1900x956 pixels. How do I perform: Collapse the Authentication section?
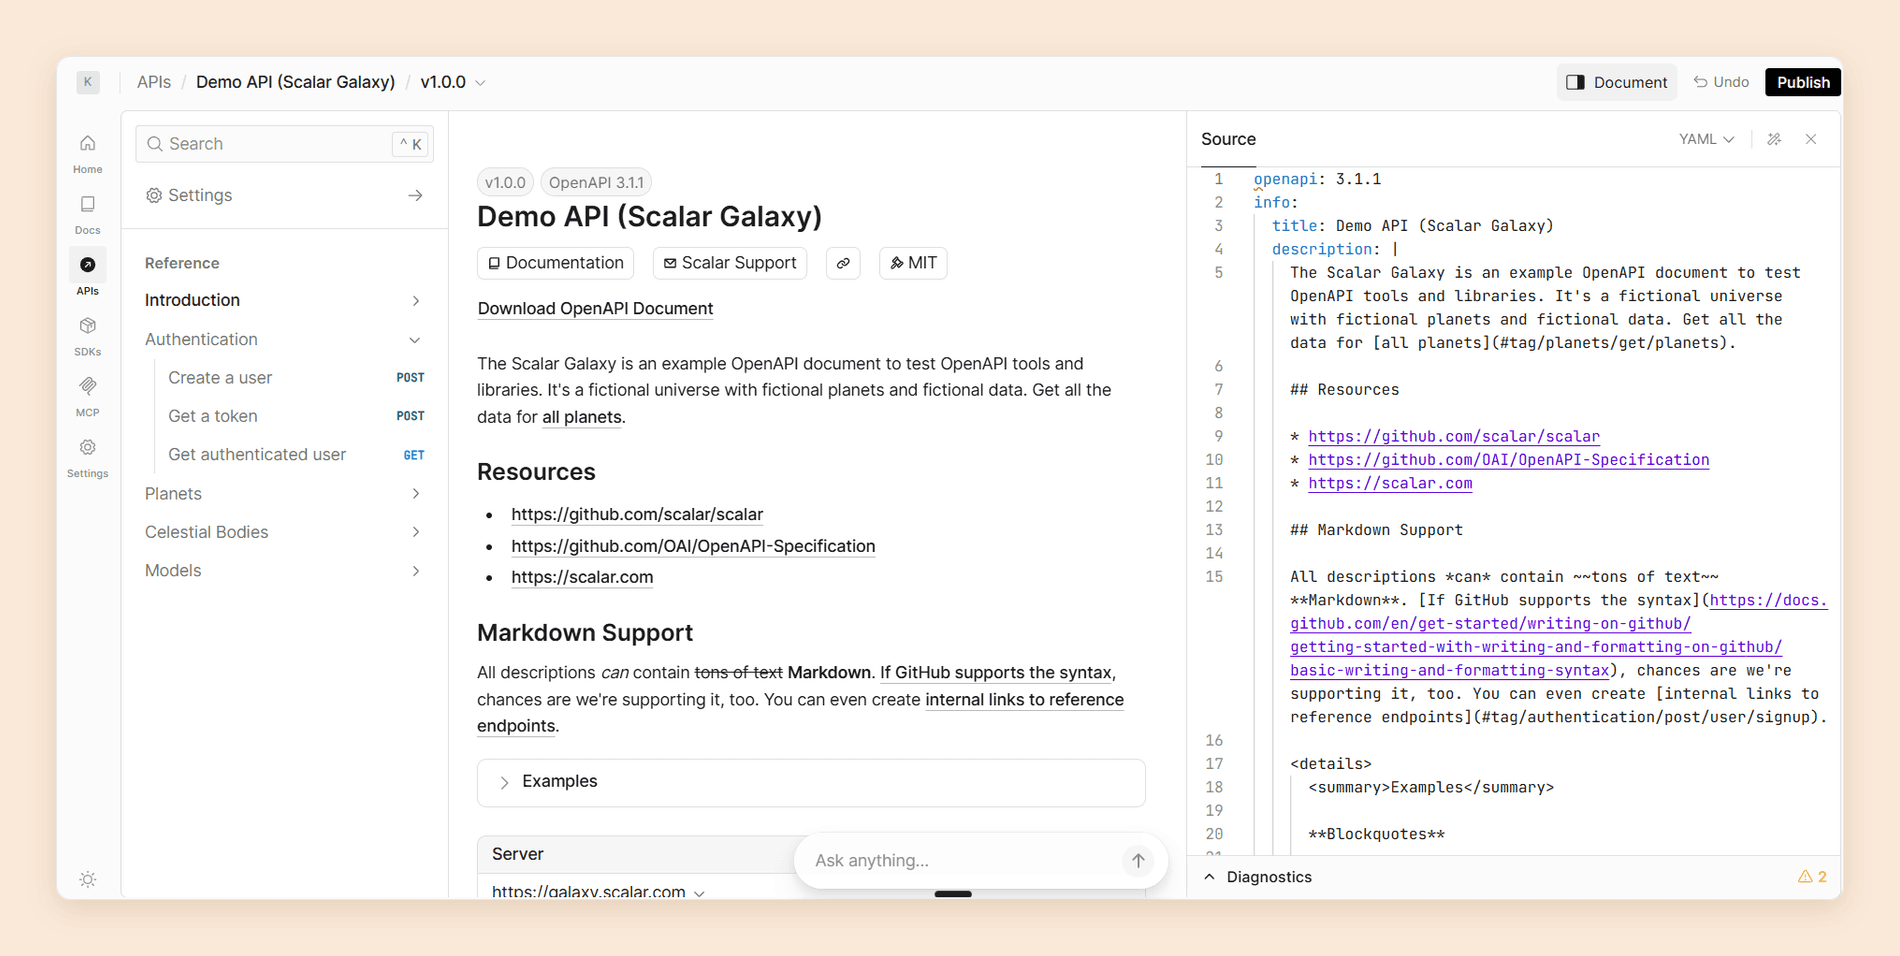(415, 340)
